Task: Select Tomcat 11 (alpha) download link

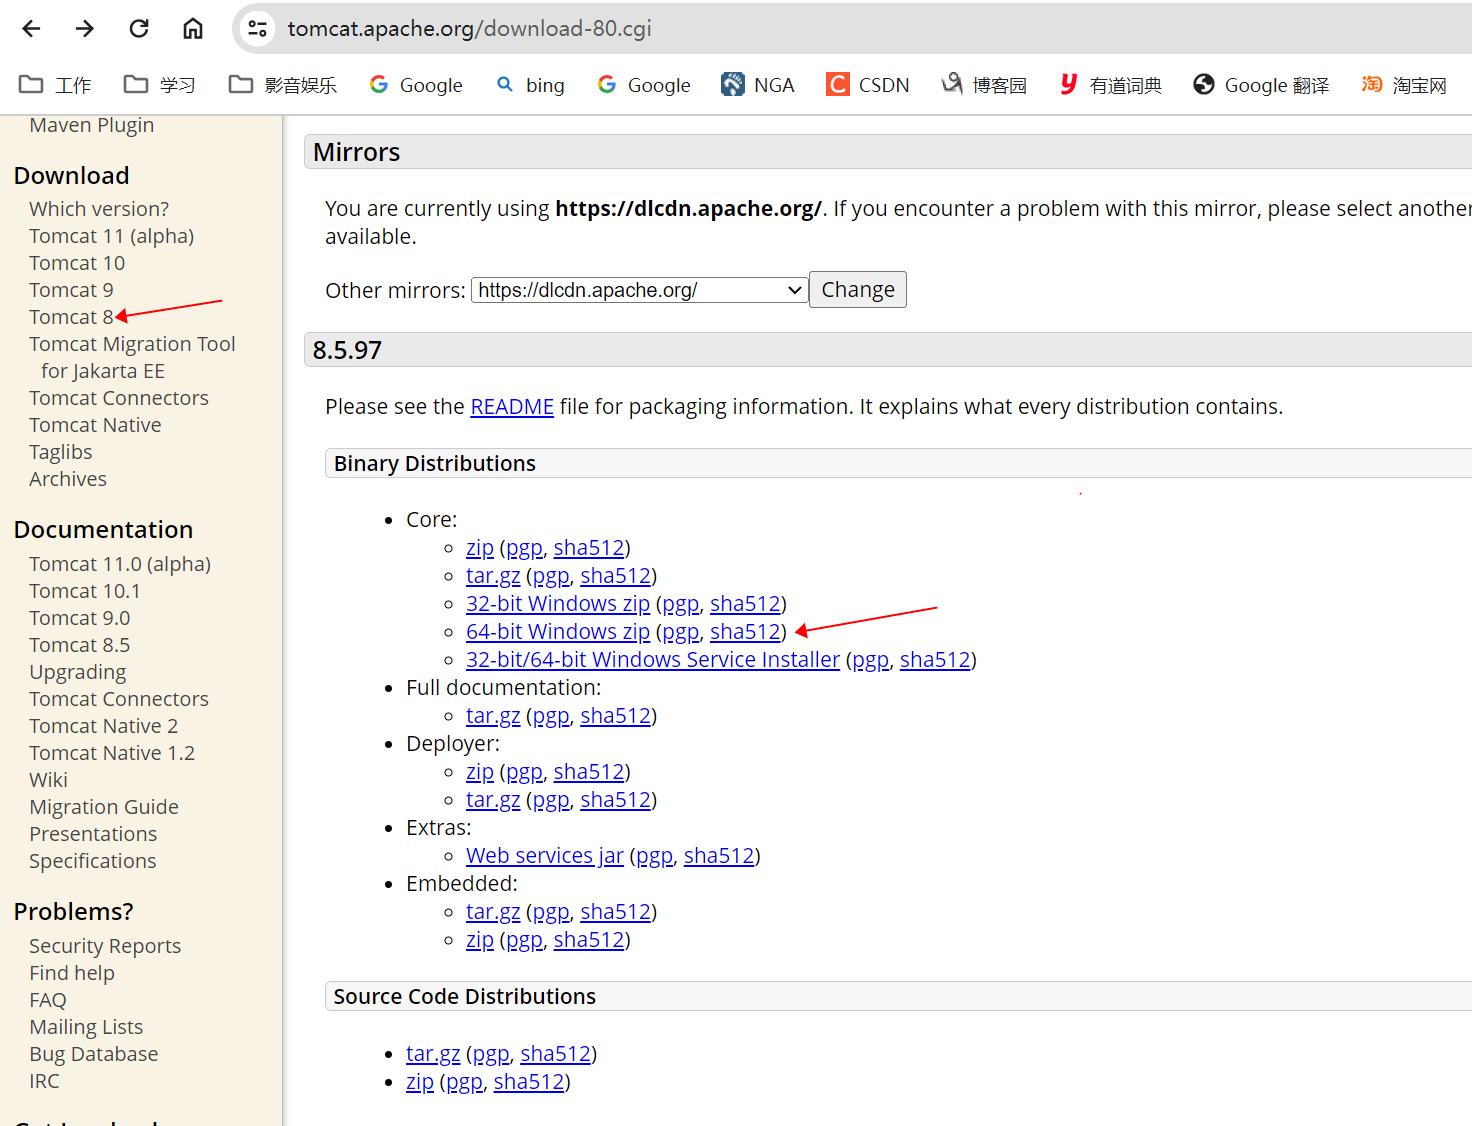Action: click(x=112, y=236)
